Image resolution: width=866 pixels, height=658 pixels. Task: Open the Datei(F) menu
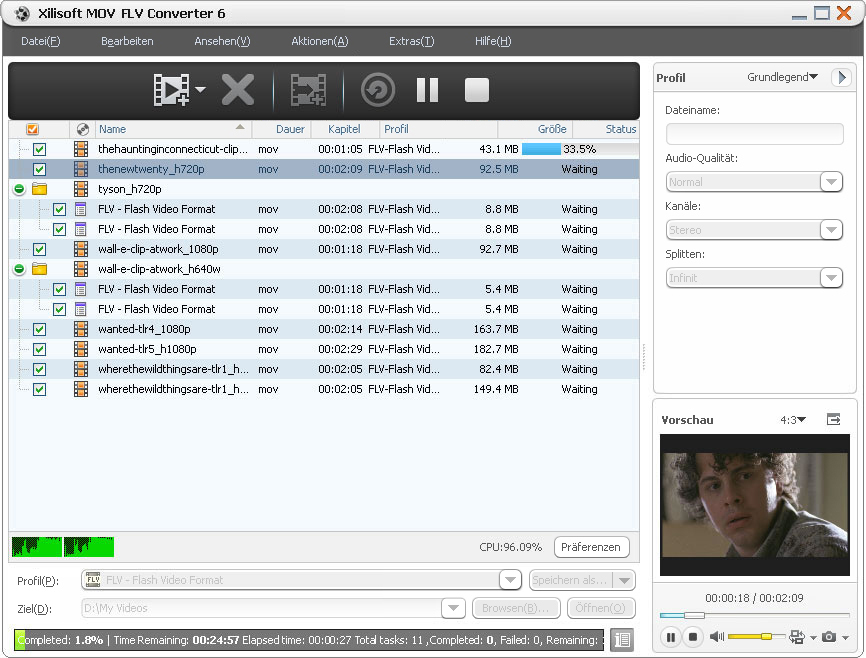[40, 41]
